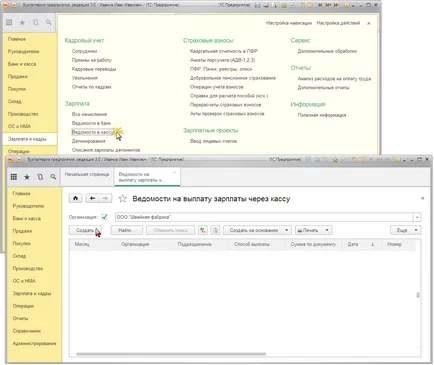The height and width of the screenshot is (365, 434).
Task: Click the M- icon in back window title bar
Action: pos(337,5)
